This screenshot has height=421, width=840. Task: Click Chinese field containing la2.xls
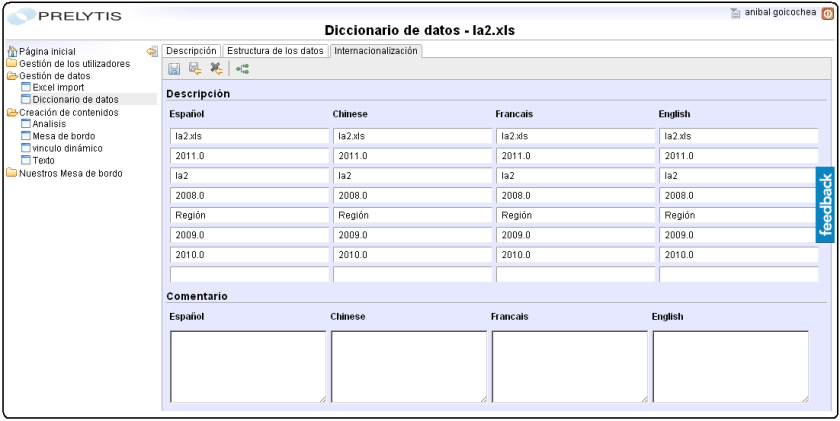[x=412, y=136]
